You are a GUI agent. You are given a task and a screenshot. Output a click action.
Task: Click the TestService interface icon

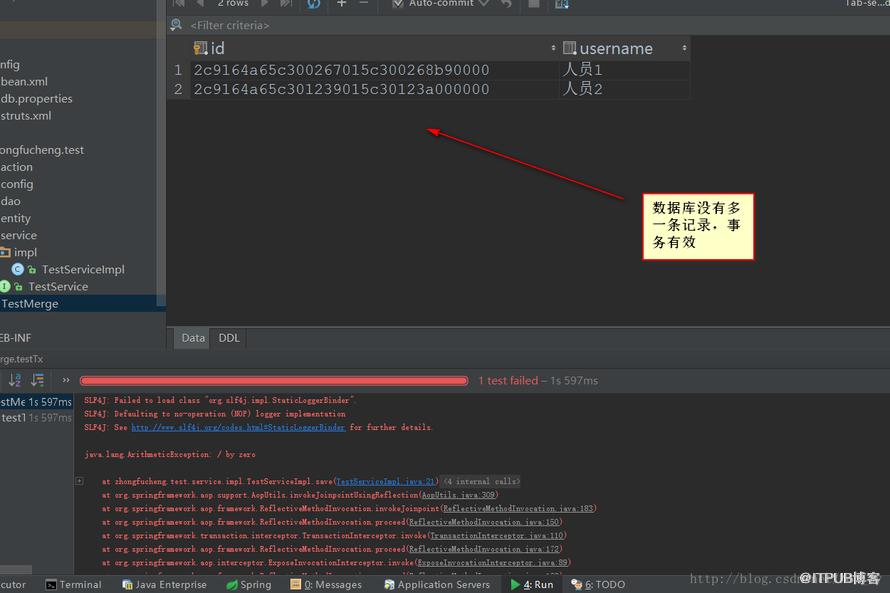pyautogui.click(x=5, y=287)
